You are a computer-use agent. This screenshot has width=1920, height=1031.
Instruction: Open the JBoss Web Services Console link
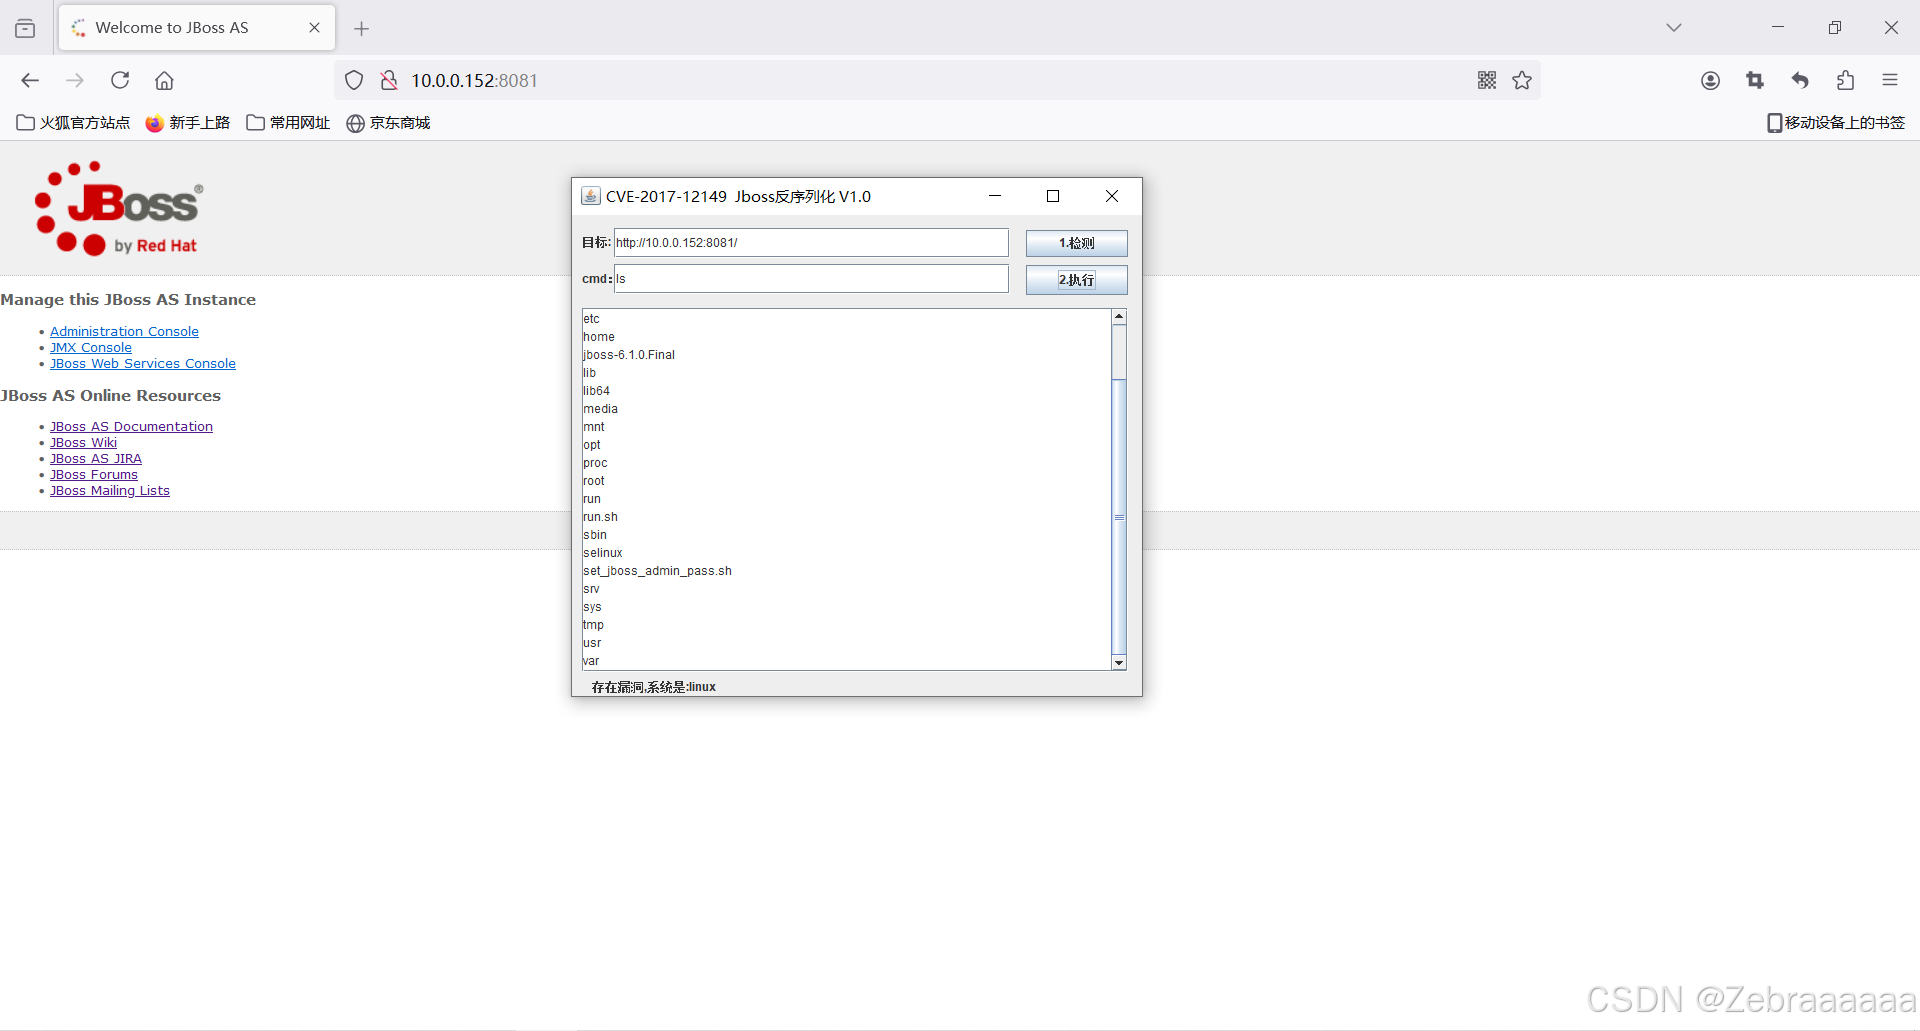coord(143,363)
